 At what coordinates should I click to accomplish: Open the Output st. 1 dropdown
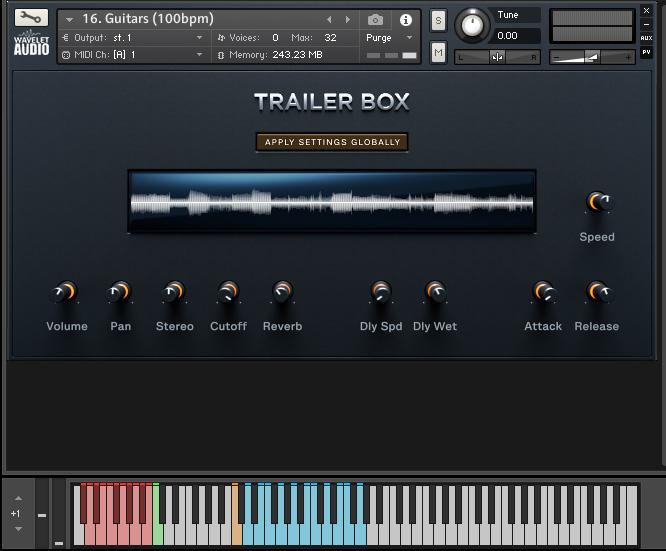(133, 38)
